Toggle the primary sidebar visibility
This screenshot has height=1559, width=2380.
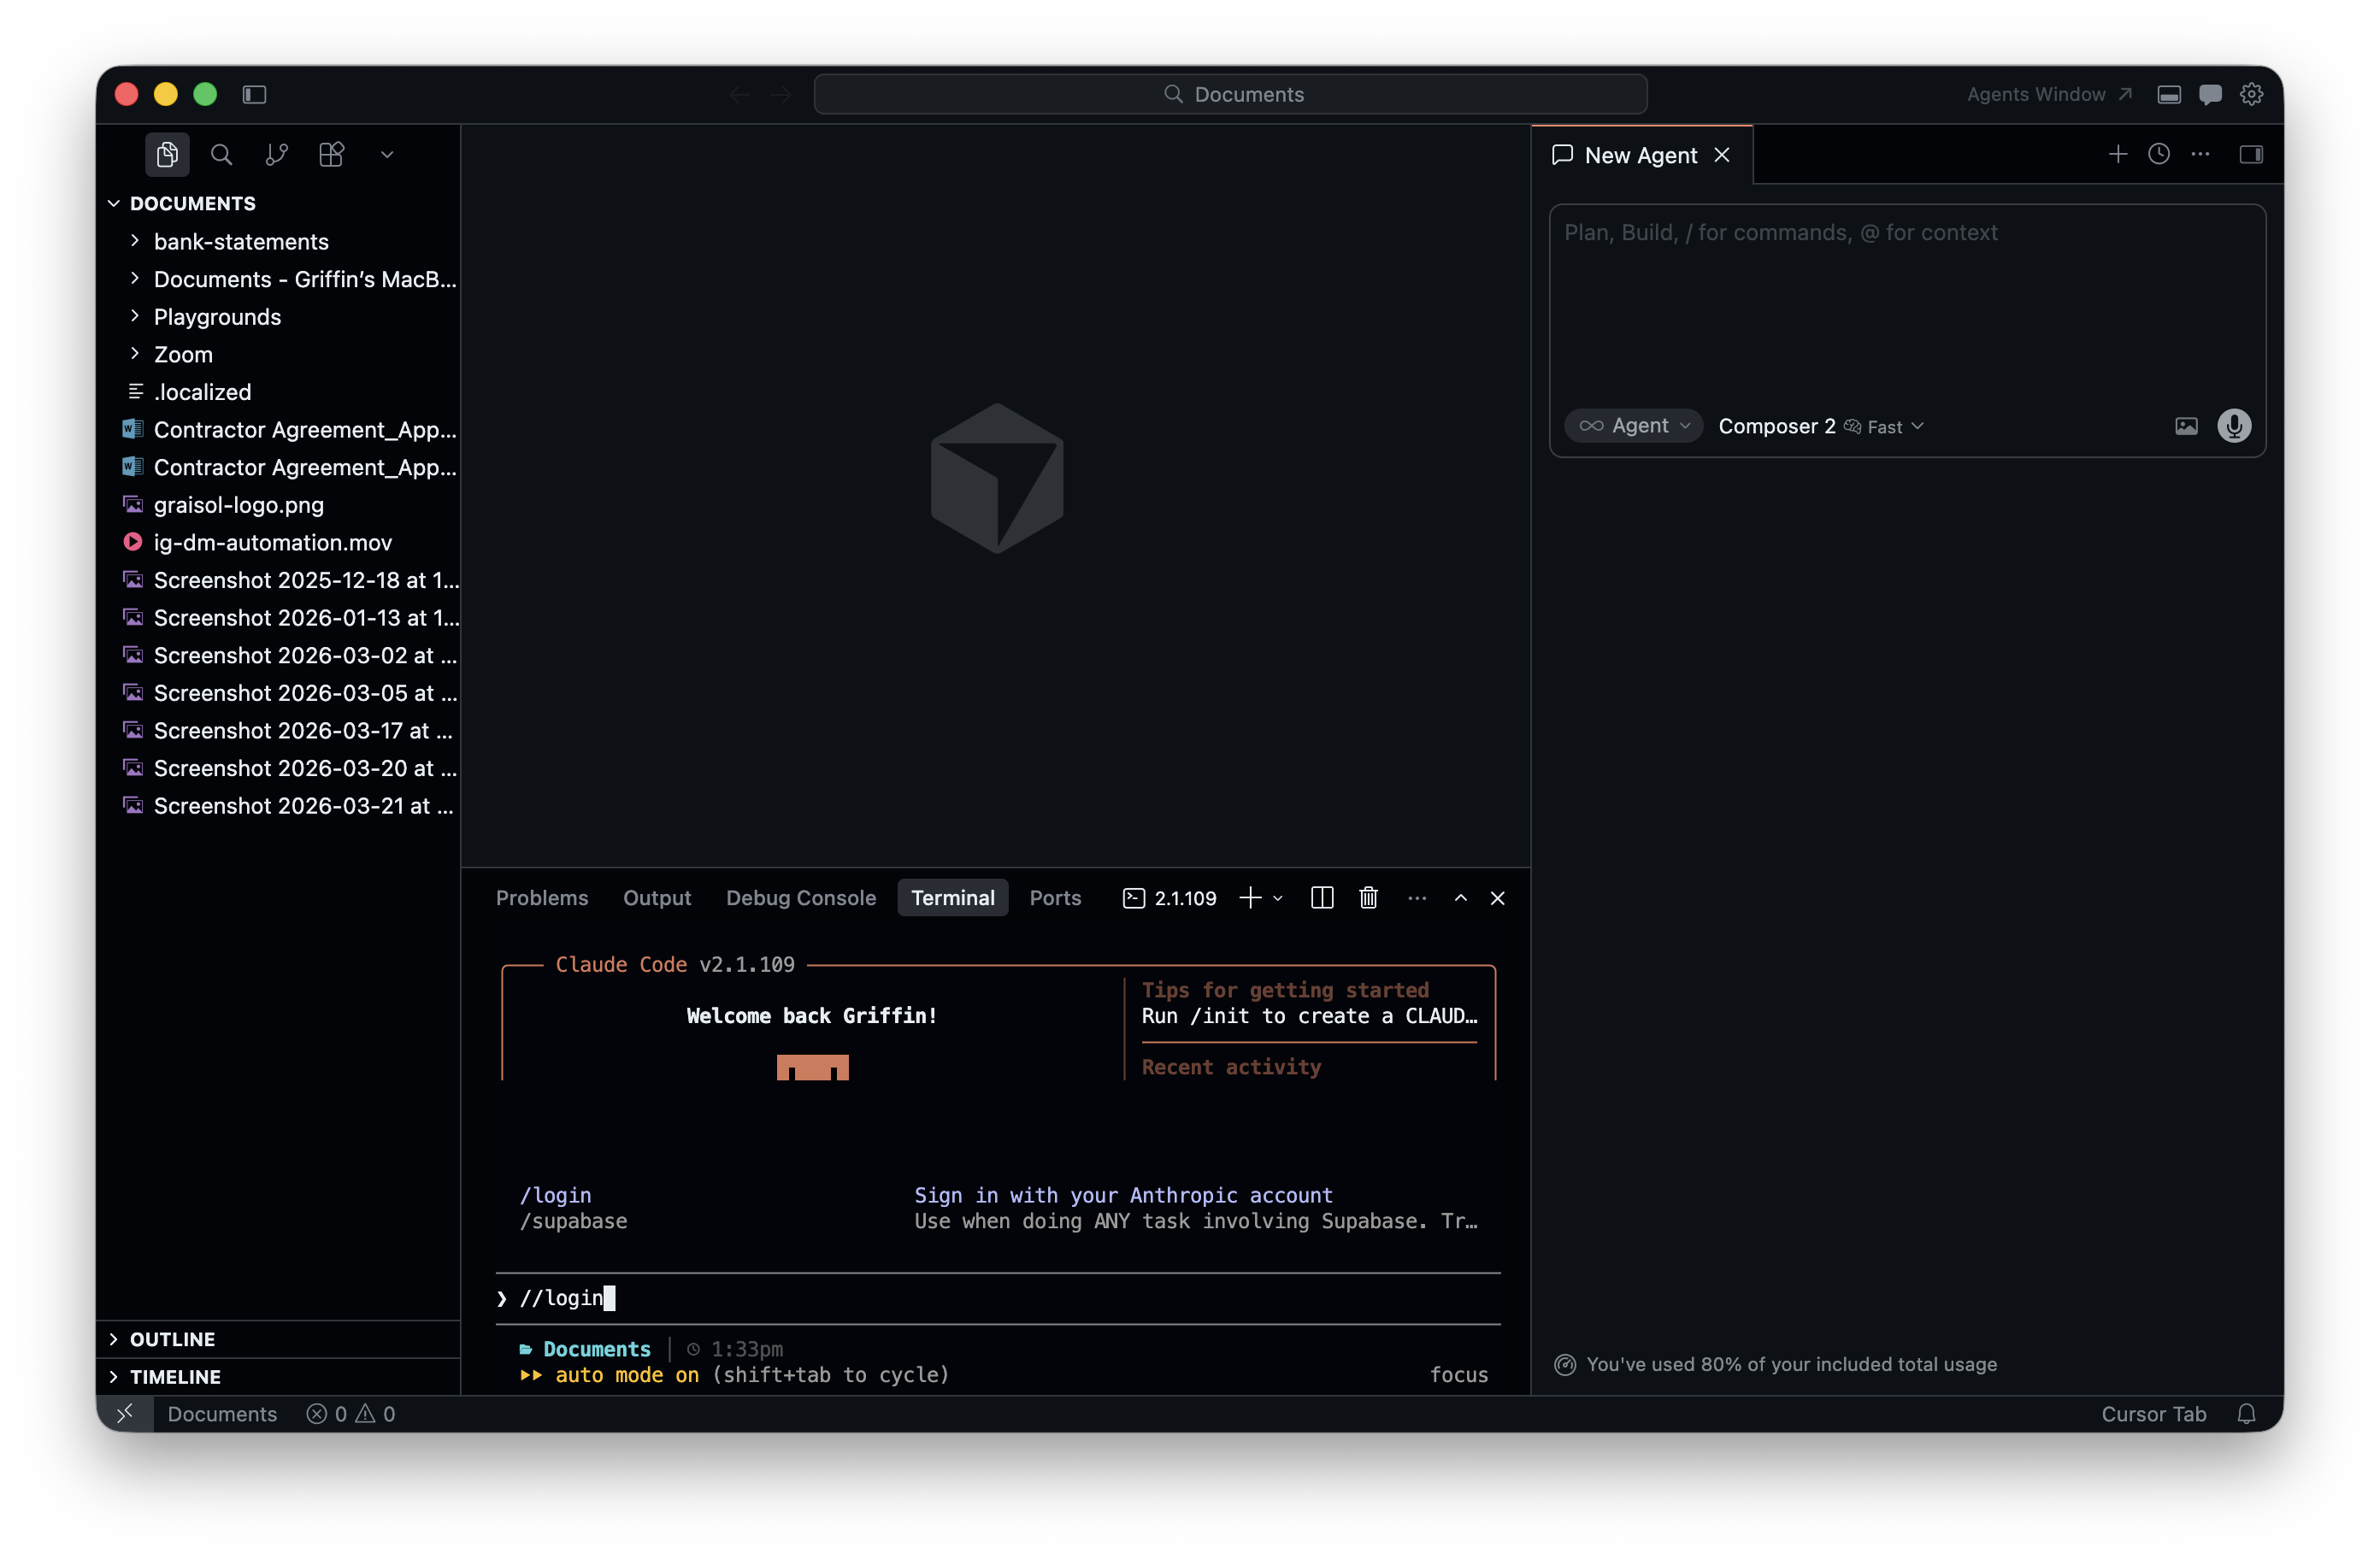click(x=255, y=94)
